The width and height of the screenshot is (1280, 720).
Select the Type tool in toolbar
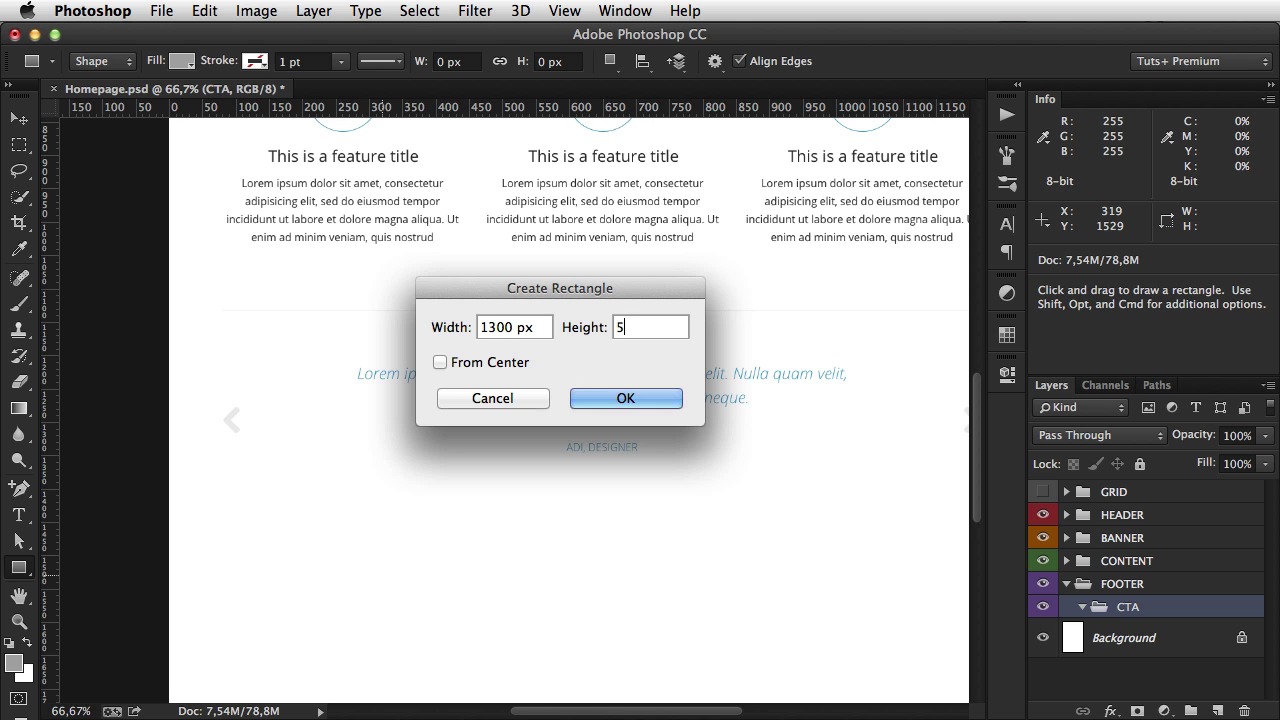point(19,515)
